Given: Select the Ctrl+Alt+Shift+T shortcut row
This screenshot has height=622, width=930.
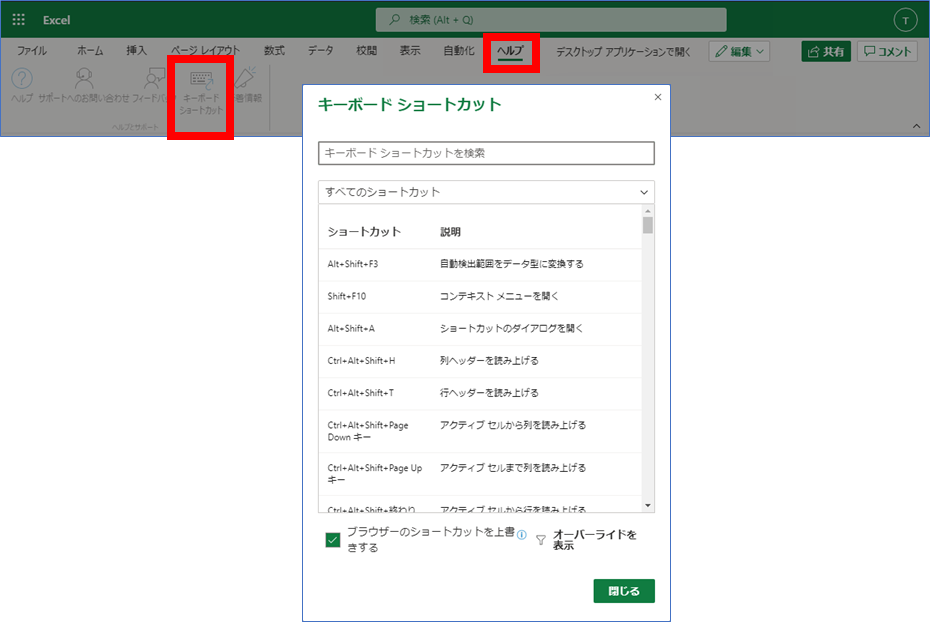Looking at the screenshot, I should [x=480, y=393].
